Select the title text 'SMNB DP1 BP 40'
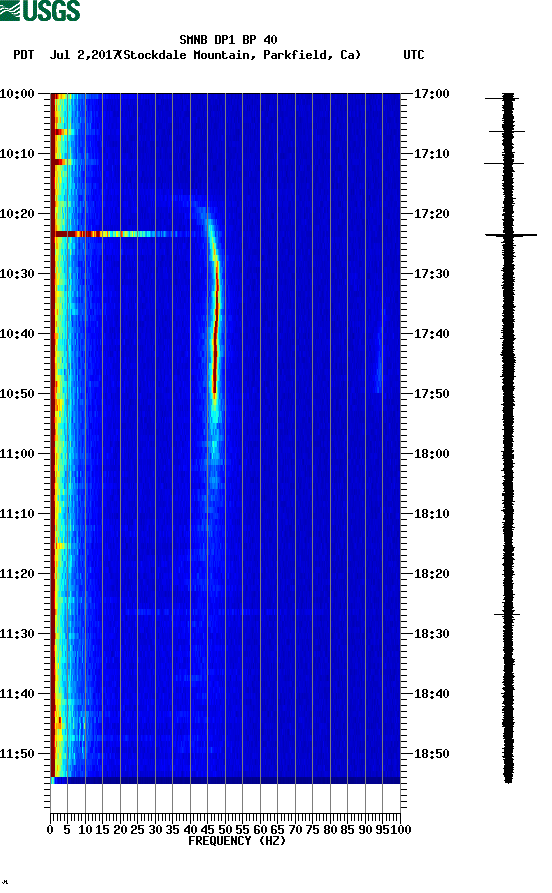The height and width of the screenshot is (893, 552). point(228,40)
